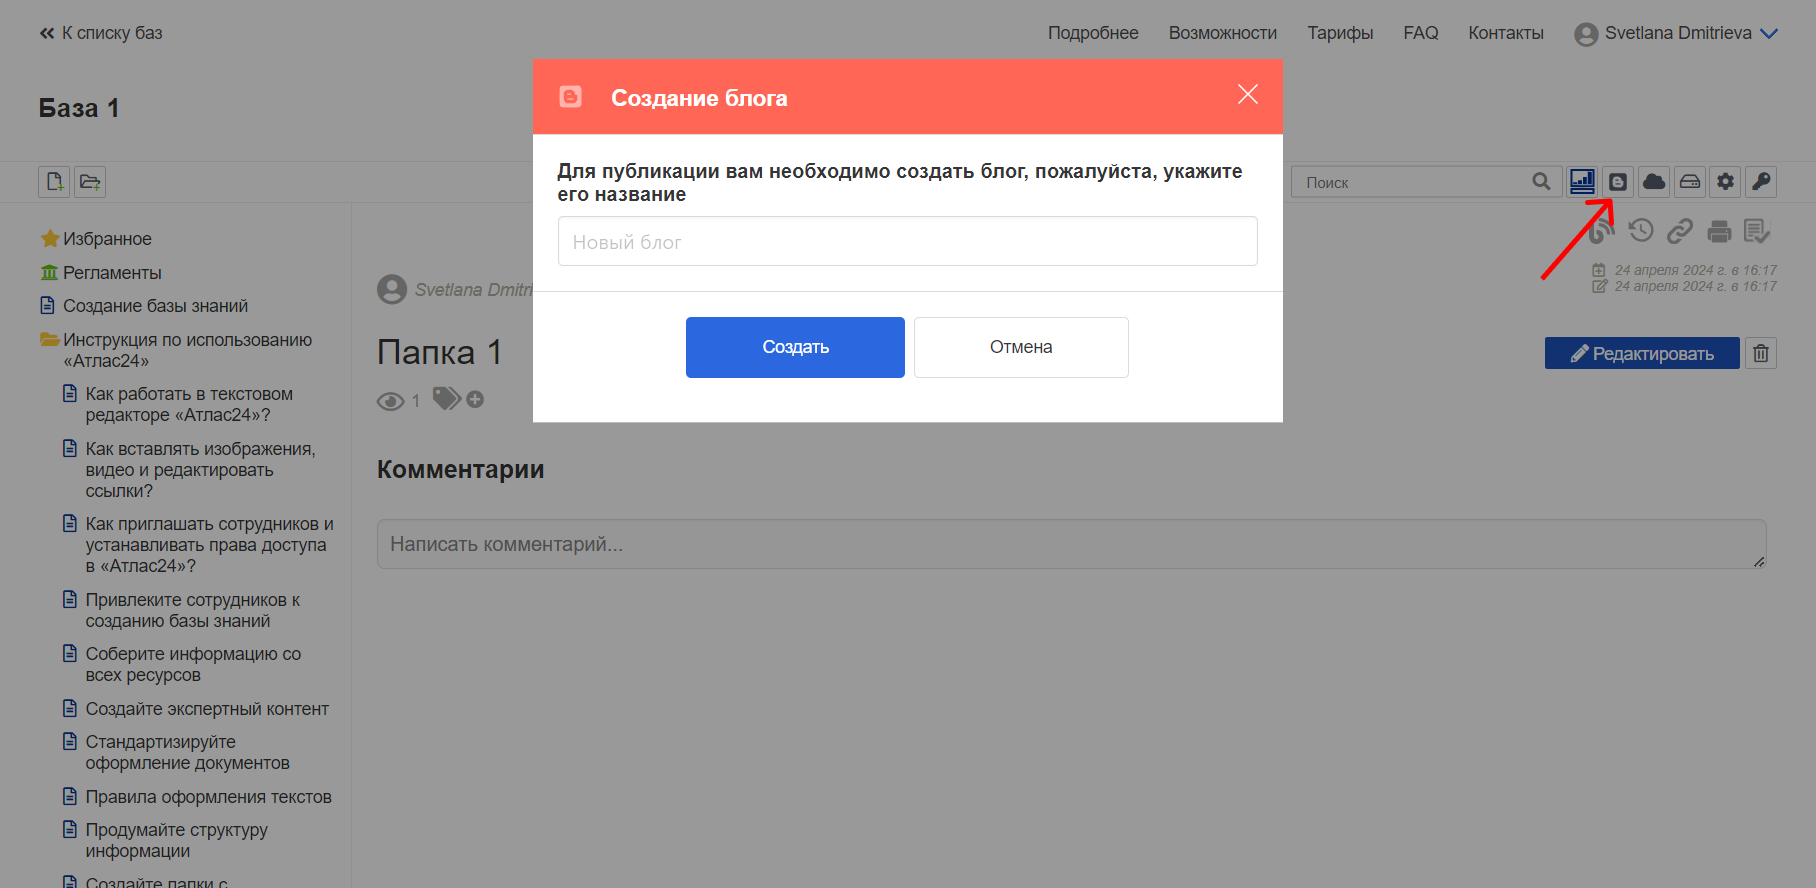
Task: Open the disk storage icon in toolbar
Action: [x=1690, y=182]
